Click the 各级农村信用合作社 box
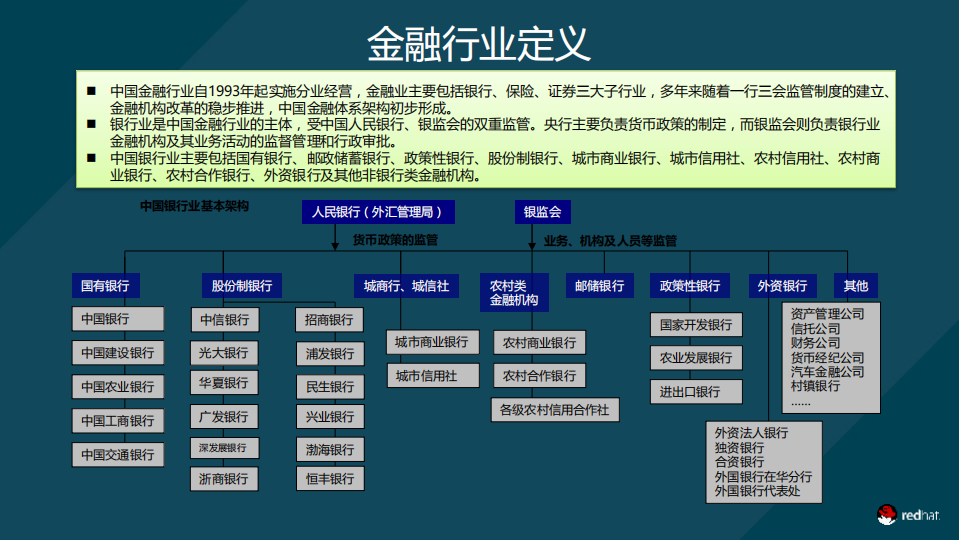959x540 pixels. coord(555,410)
